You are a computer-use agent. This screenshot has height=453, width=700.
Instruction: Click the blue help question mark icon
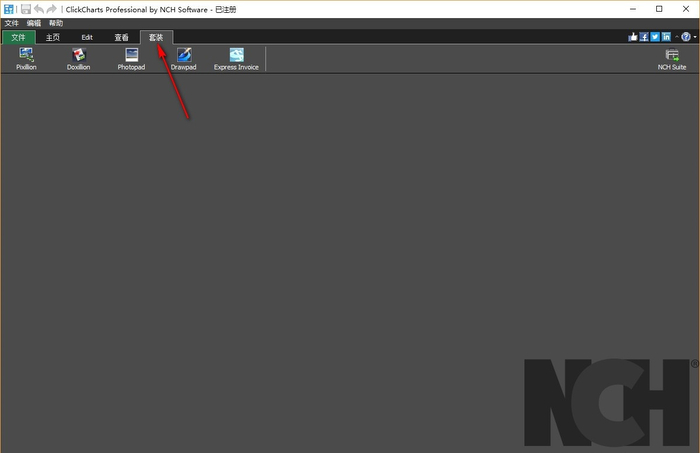coord(685,37)
